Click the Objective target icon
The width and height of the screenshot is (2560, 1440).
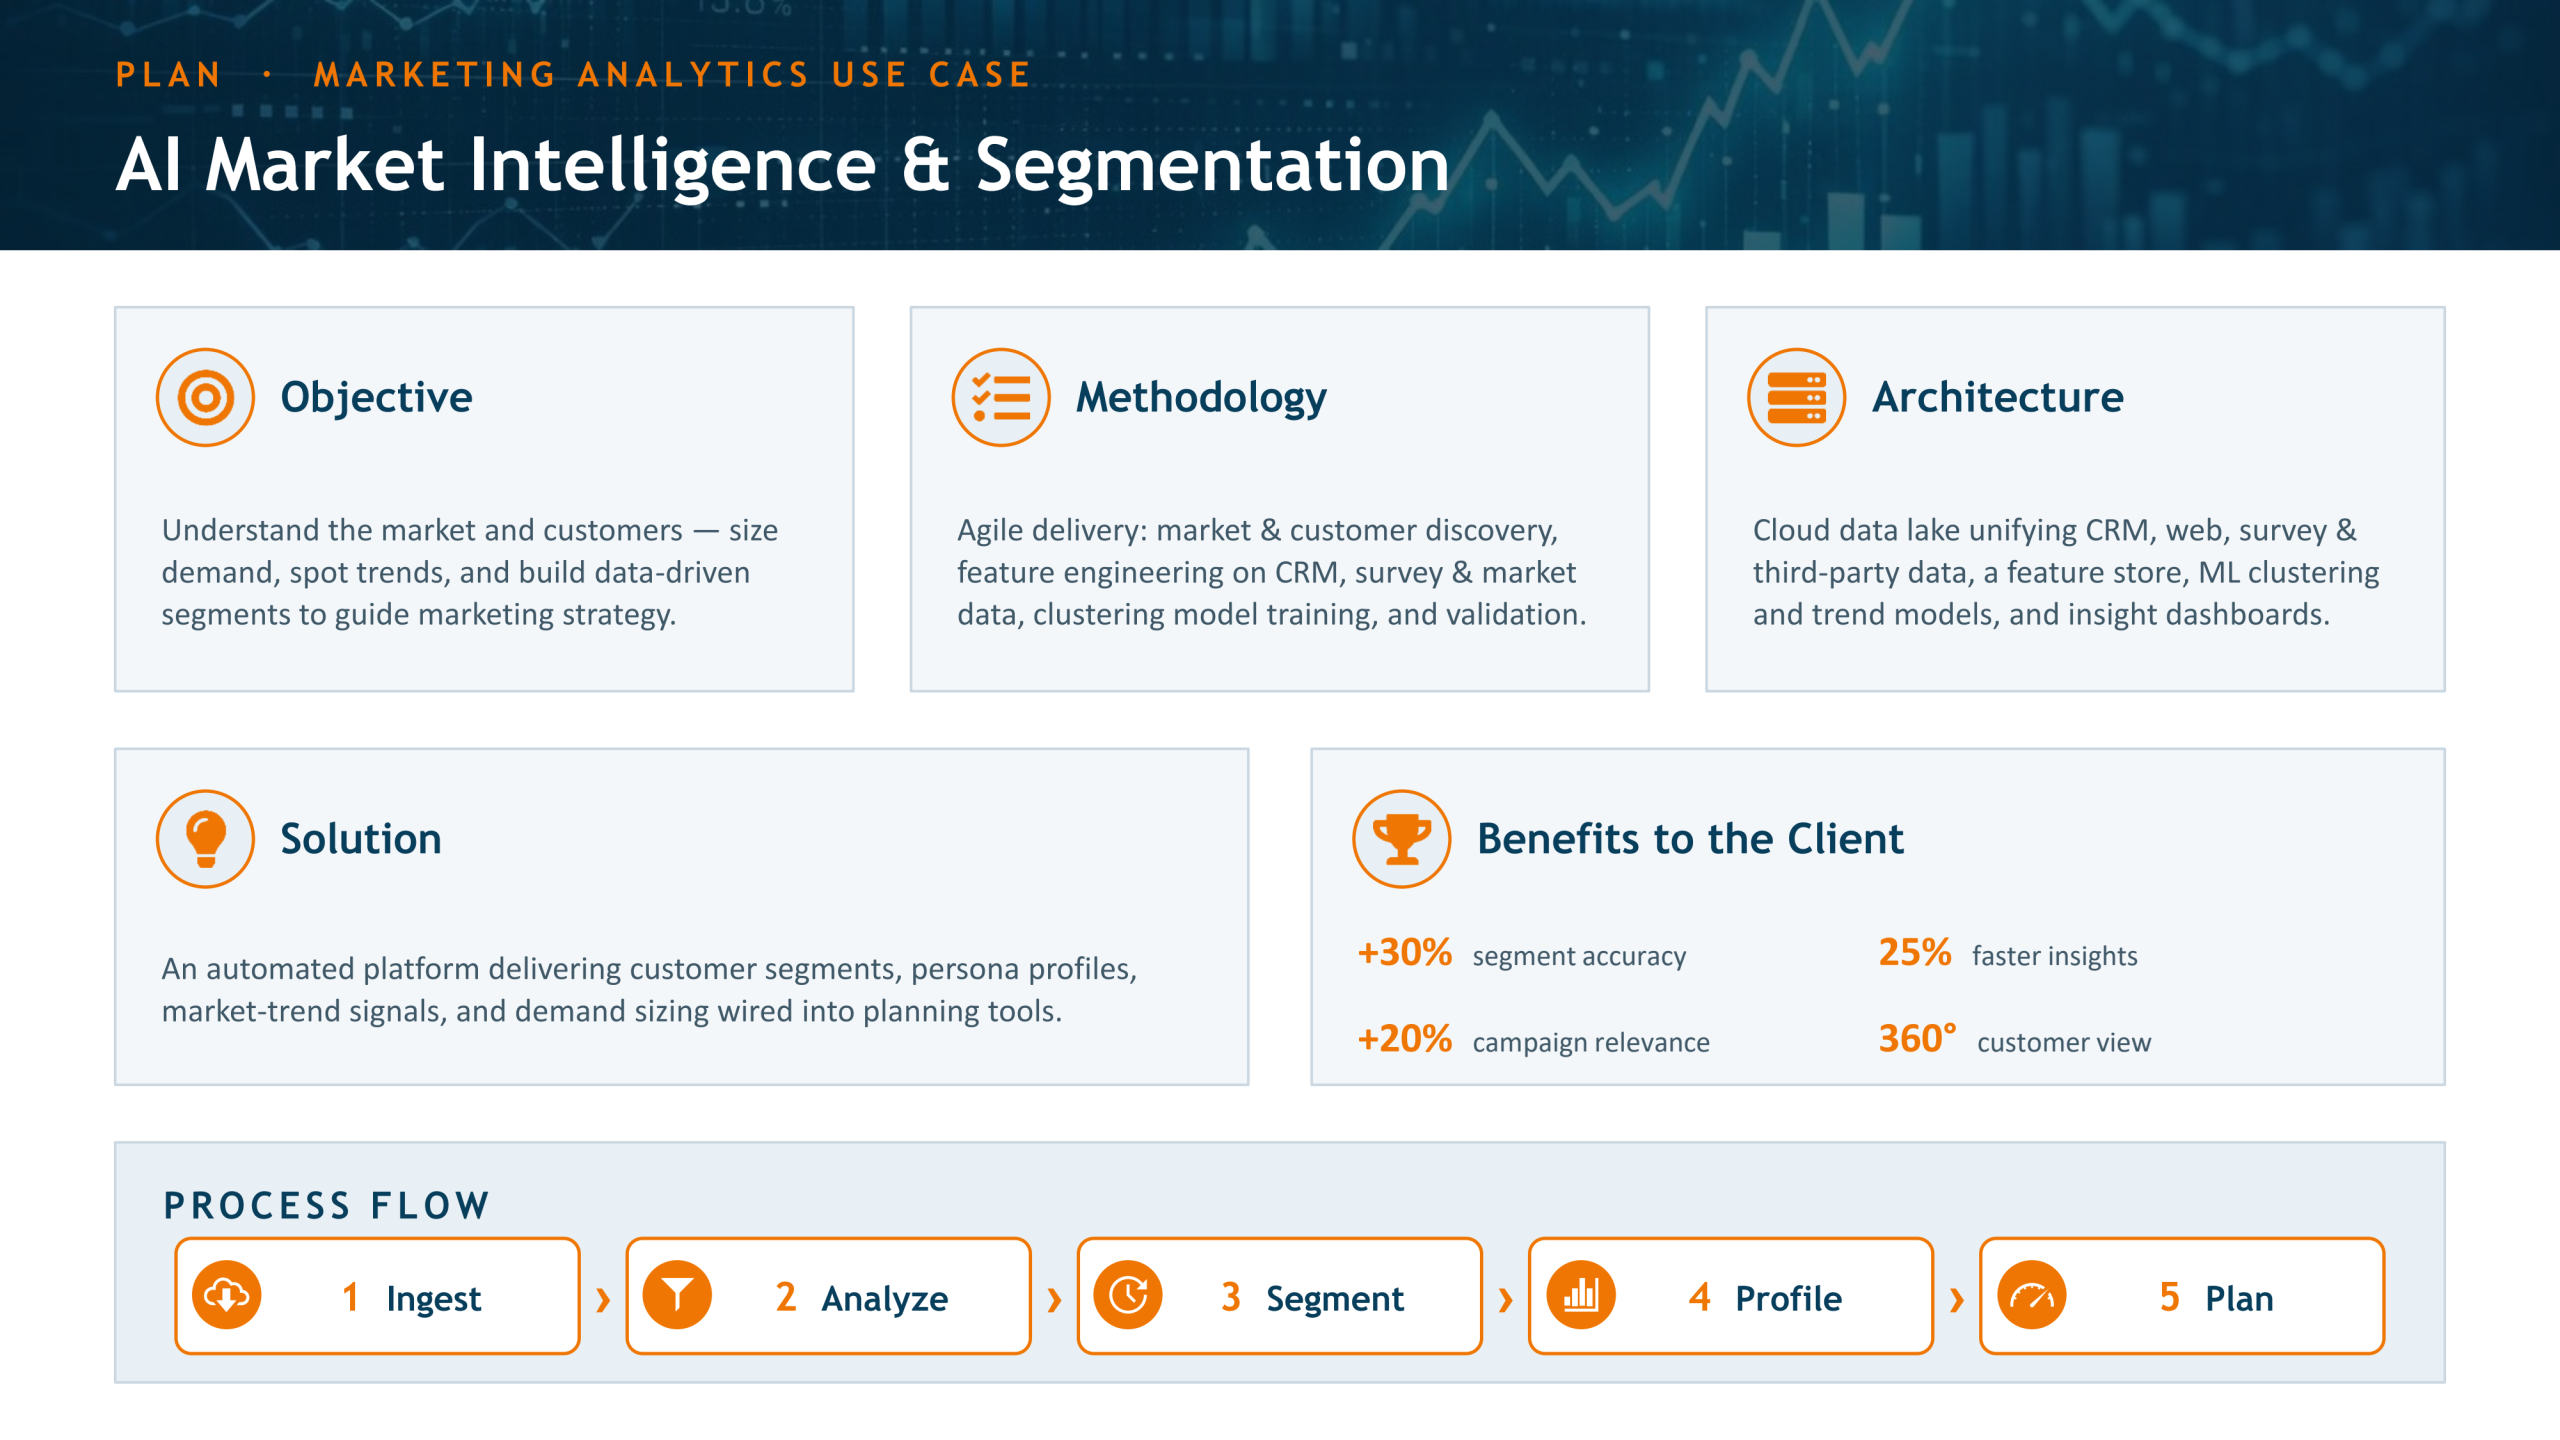point(205,397)
